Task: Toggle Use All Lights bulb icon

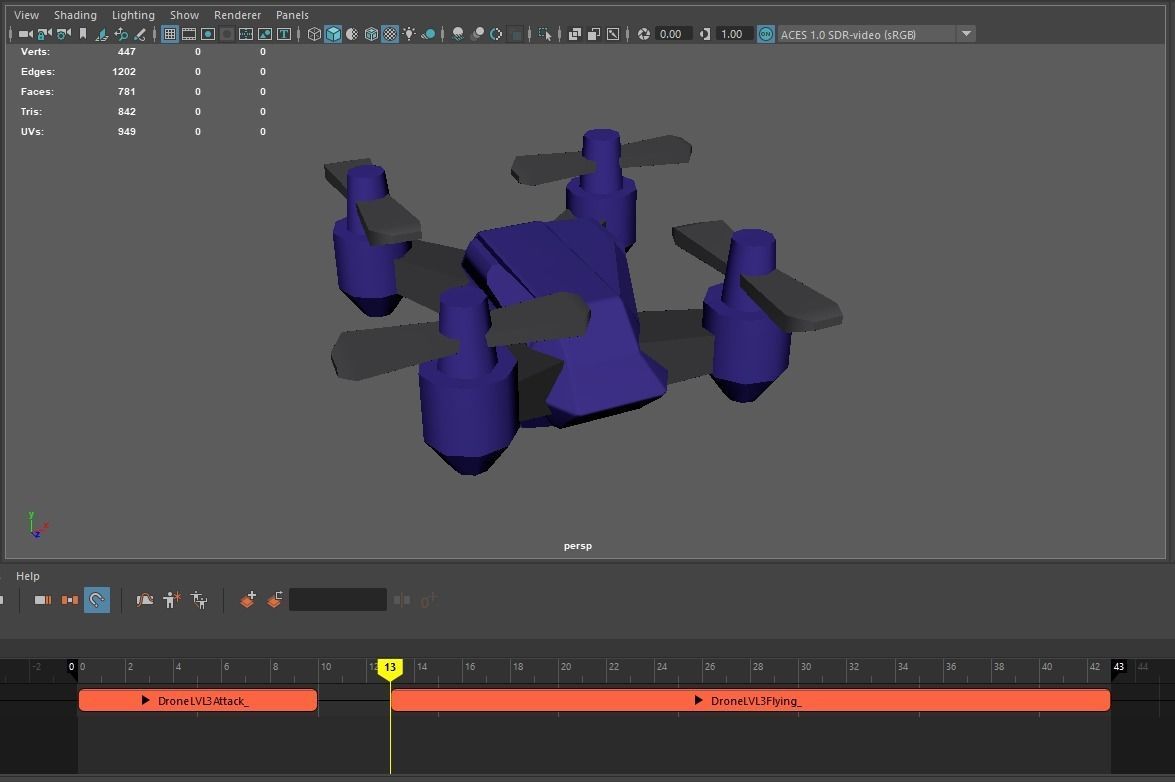Action: click(409, 34)
